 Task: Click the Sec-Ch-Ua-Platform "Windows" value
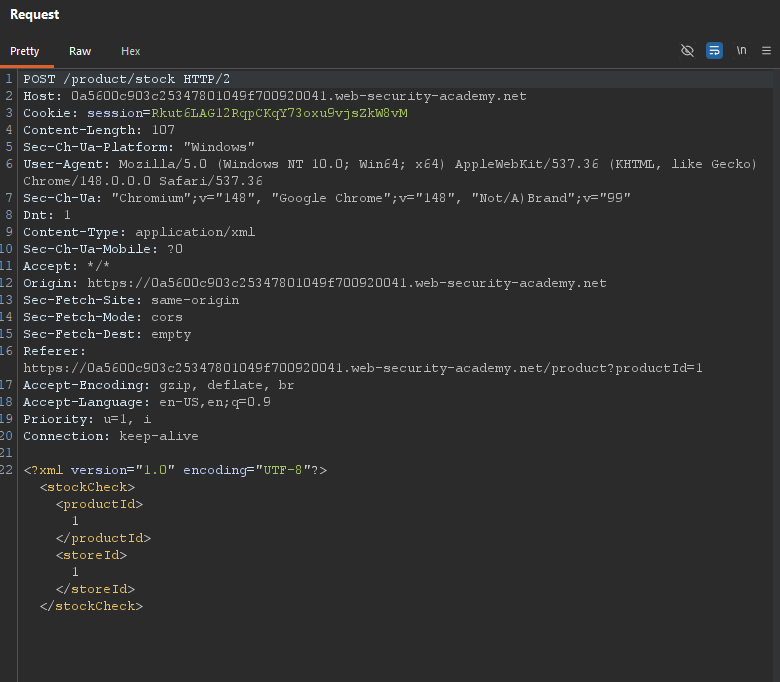click(x=219, y=147)
